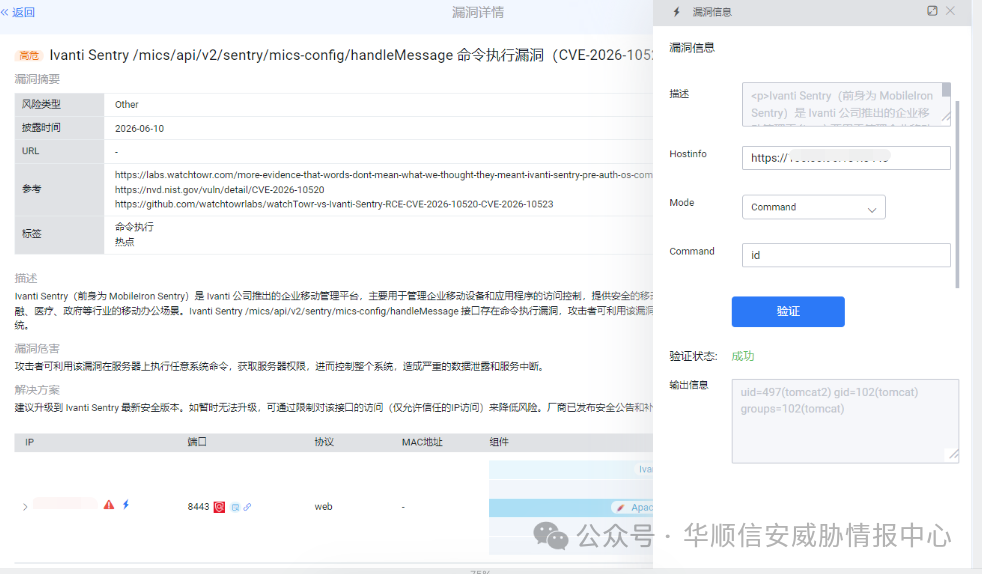Click the blue 验证 button
The image size is (982, 574).
tap(788, 312)
